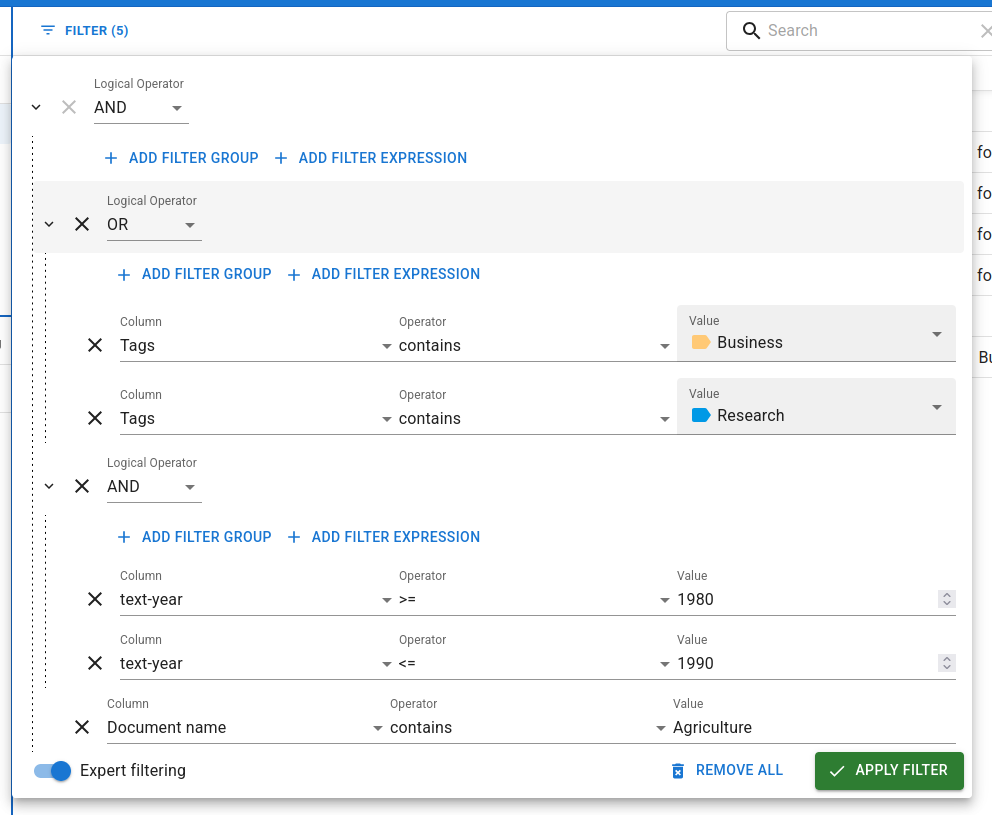
Task: Open the top-level AND logical operator dropdown
Action: 141,108
